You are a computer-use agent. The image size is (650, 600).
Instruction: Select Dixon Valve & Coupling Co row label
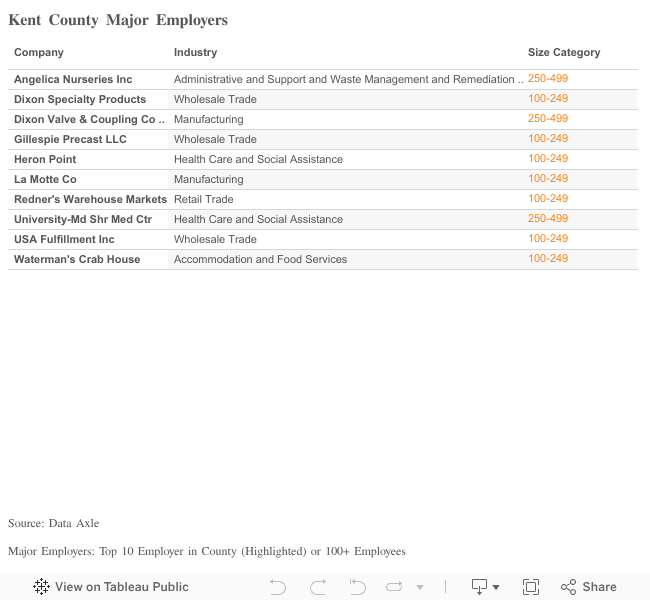90,119
